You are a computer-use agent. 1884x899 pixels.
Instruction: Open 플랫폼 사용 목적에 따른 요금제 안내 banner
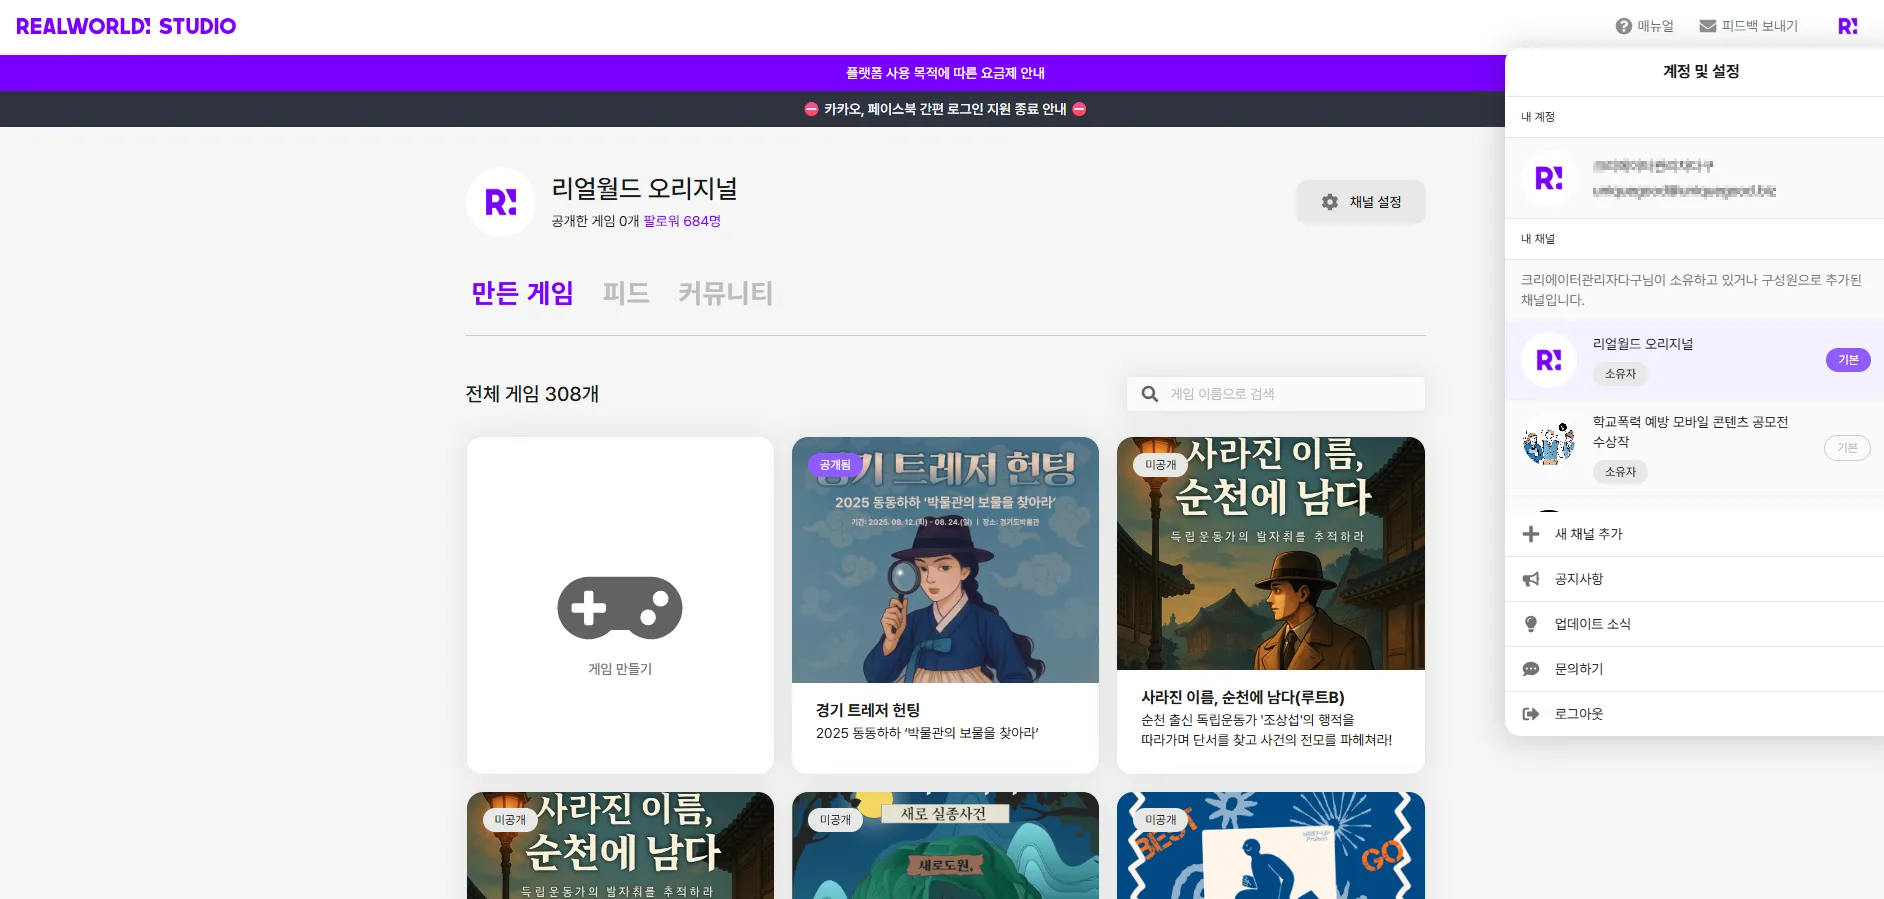pos(945,73)
